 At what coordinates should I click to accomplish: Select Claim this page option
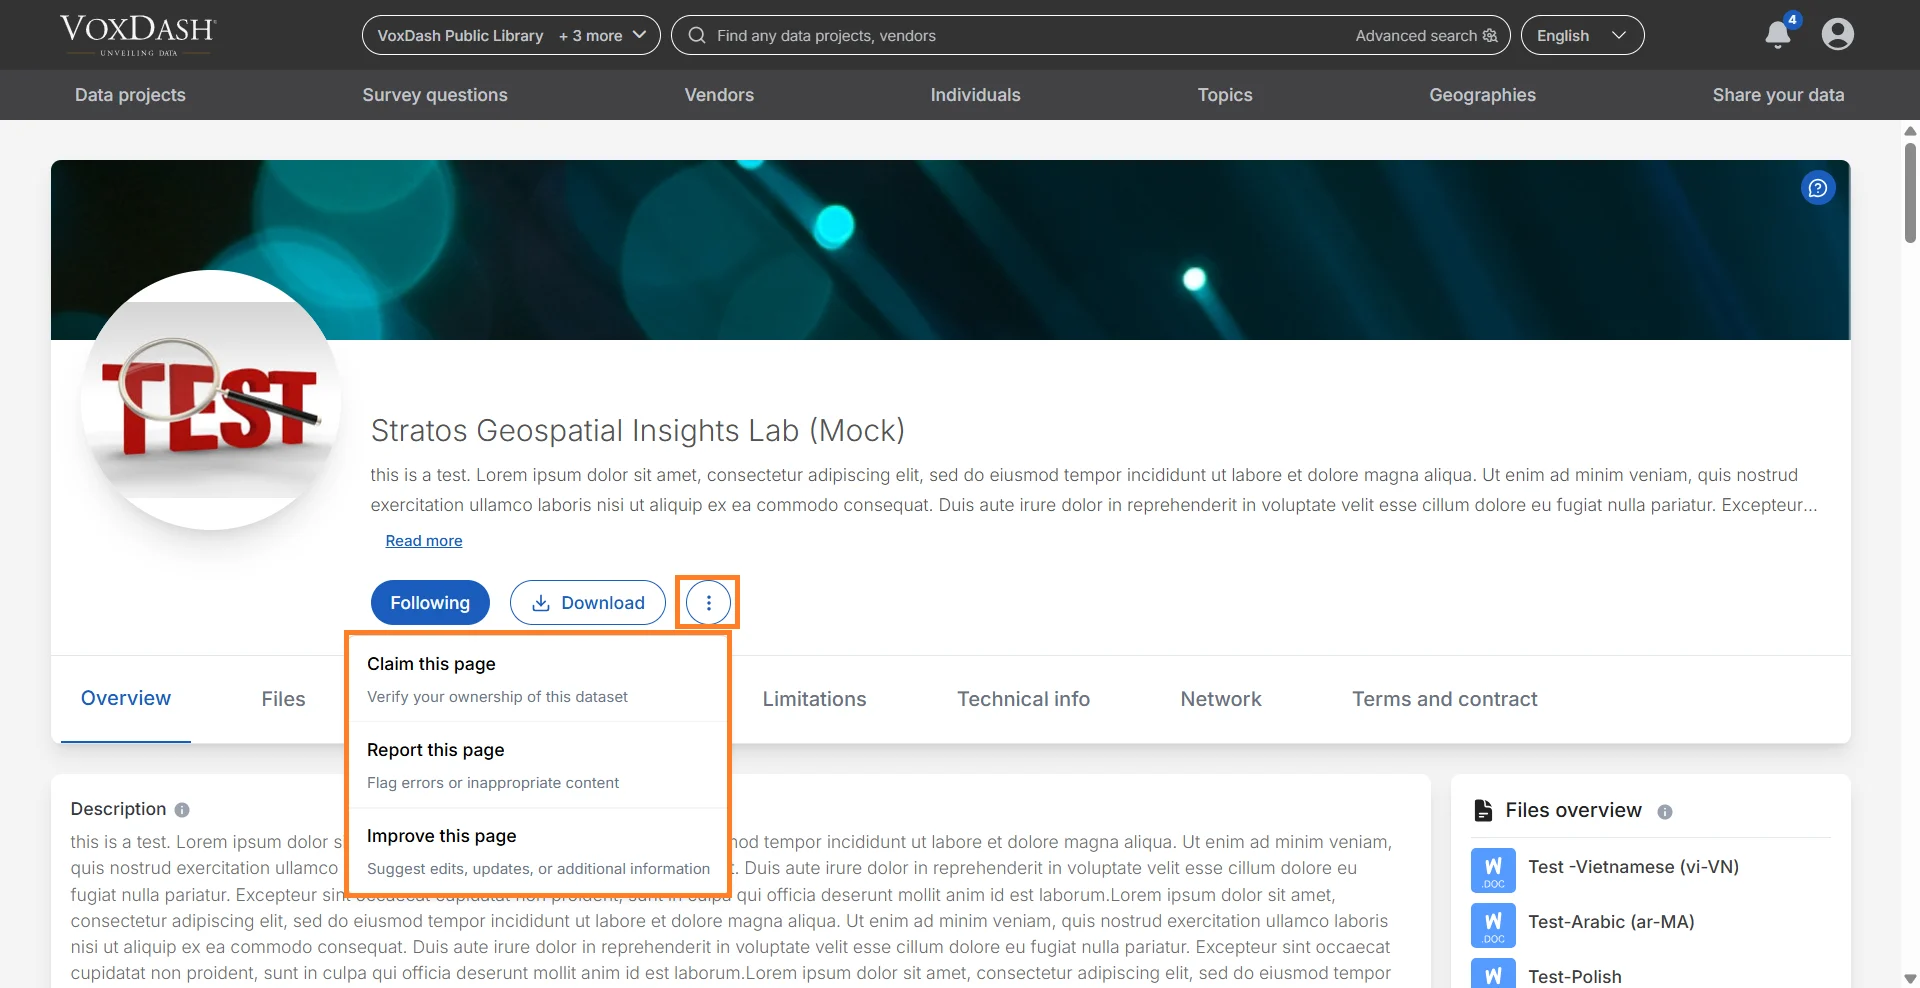[538, 679]
